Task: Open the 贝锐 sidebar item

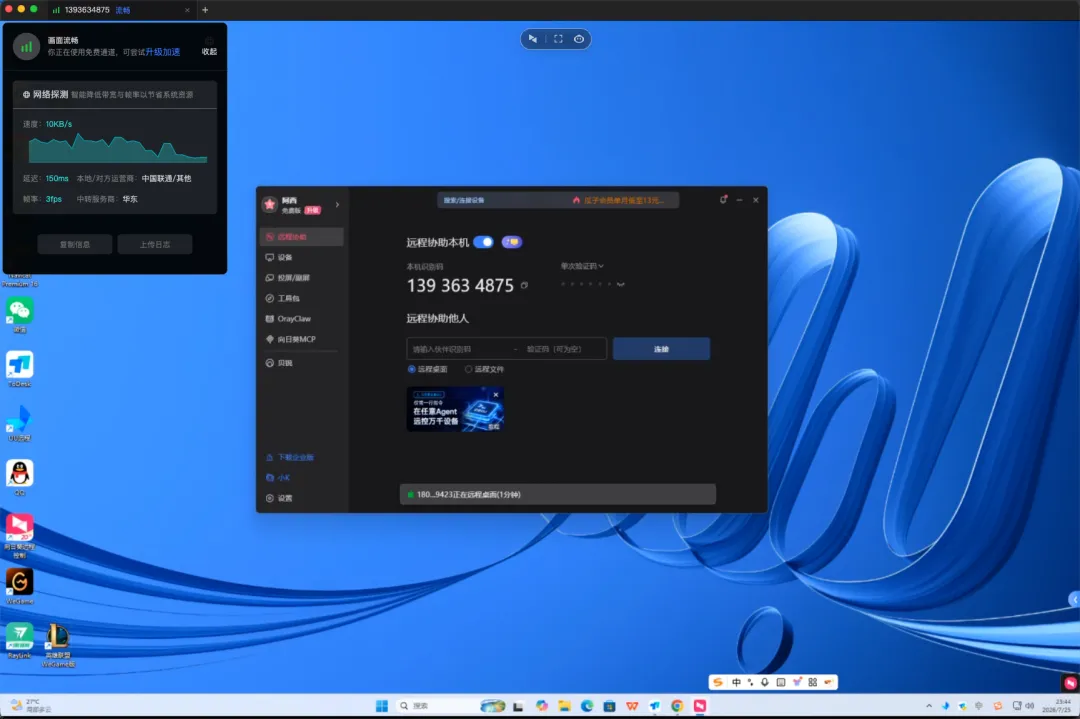Action: click(302, 363)
